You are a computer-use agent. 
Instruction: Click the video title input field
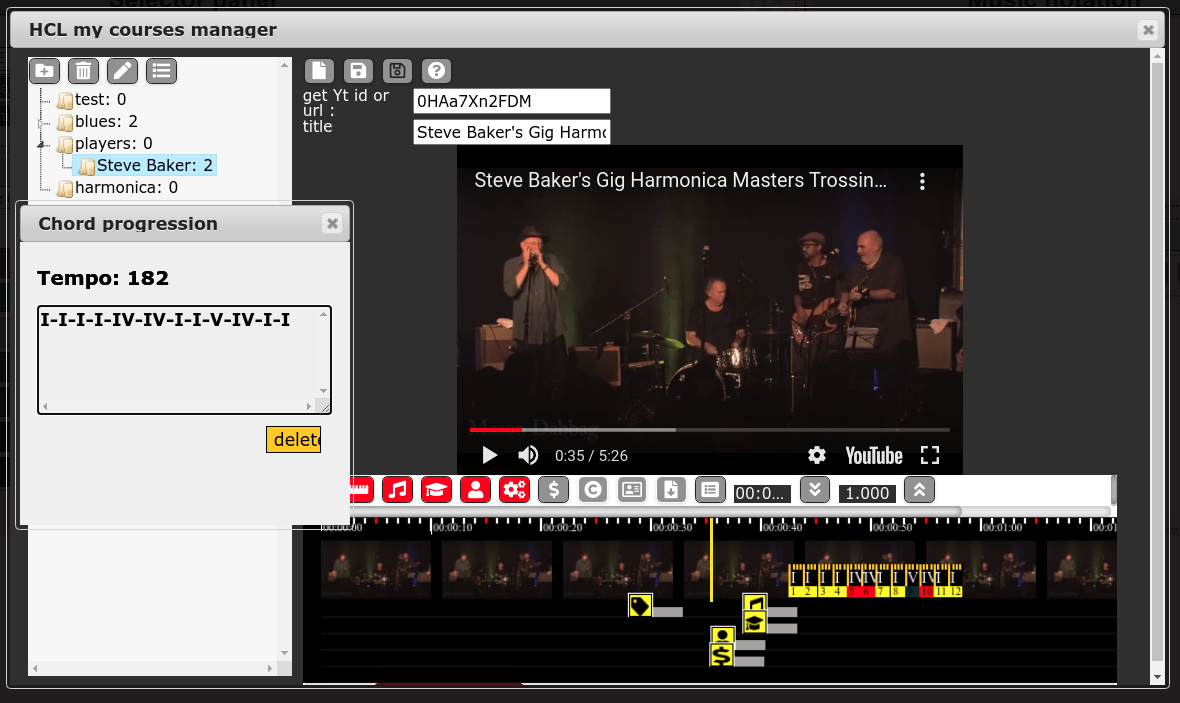[512, 132]
